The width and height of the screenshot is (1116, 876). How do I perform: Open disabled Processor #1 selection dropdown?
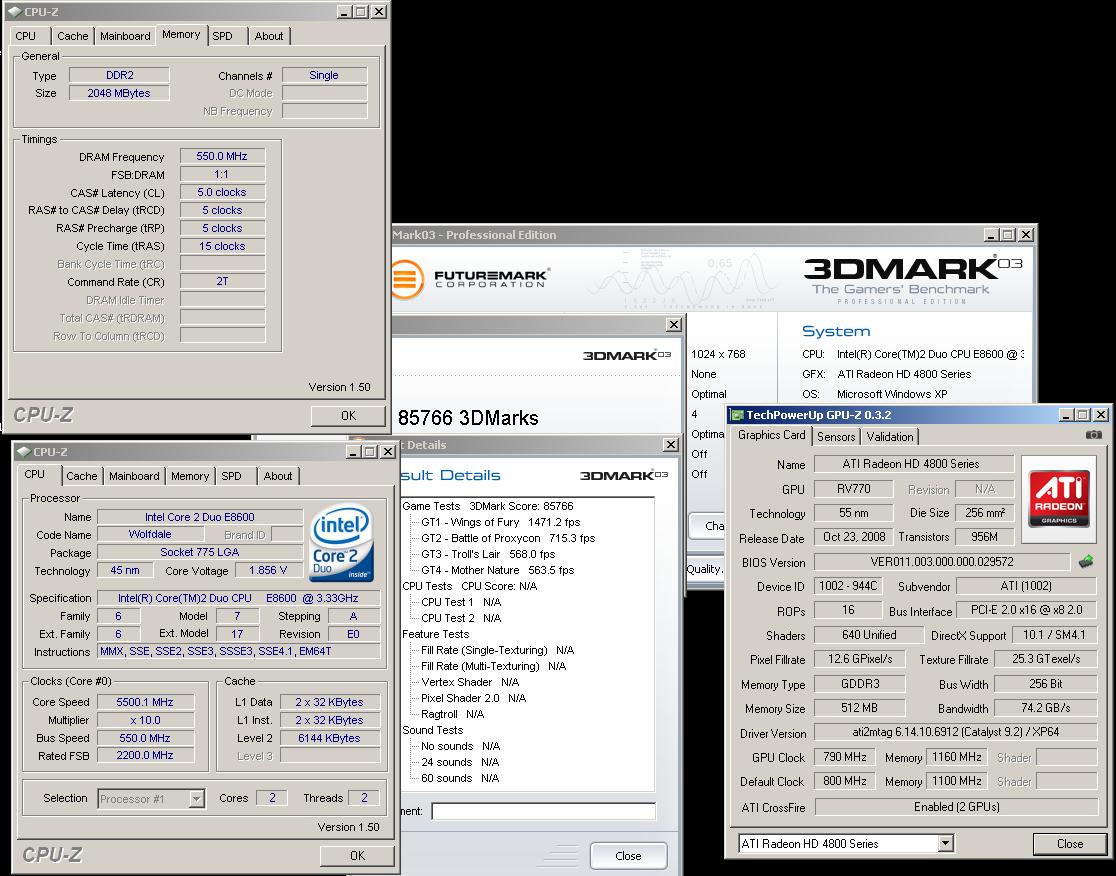196,798
